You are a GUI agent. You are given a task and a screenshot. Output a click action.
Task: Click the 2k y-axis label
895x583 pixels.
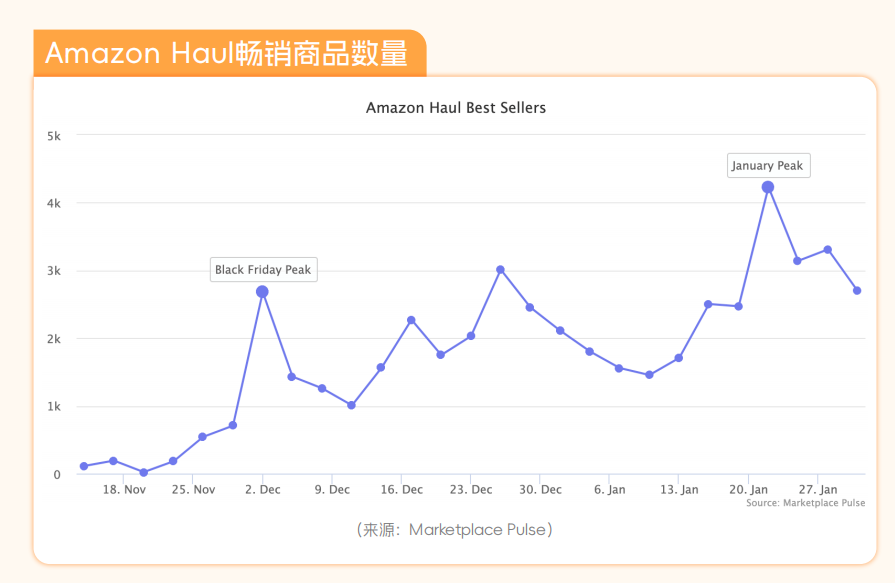coord(54,339)
